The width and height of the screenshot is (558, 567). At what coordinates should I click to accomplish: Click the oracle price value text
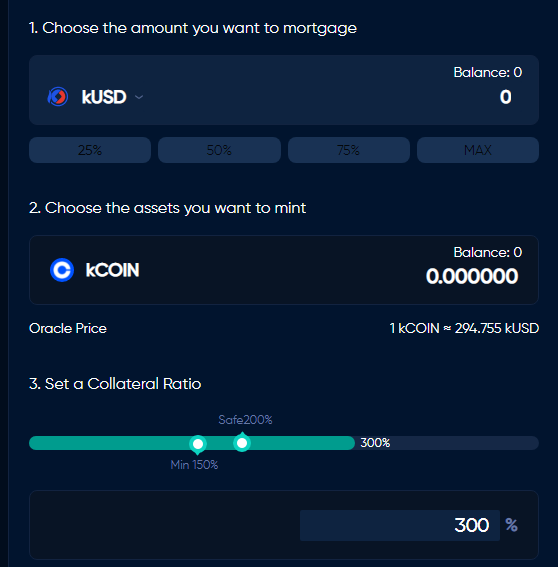point(464,328)
